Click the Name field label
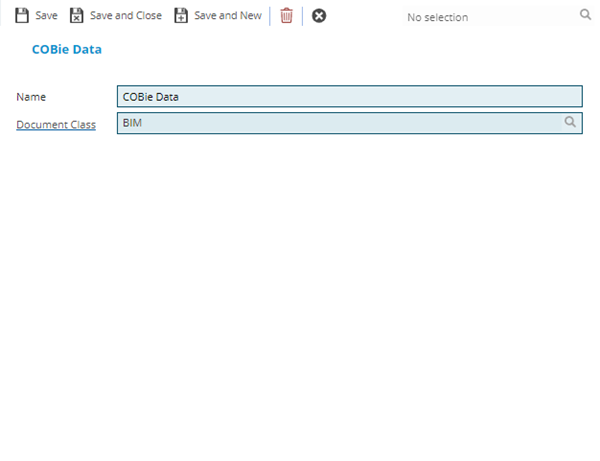 click(x=31, y=97)
